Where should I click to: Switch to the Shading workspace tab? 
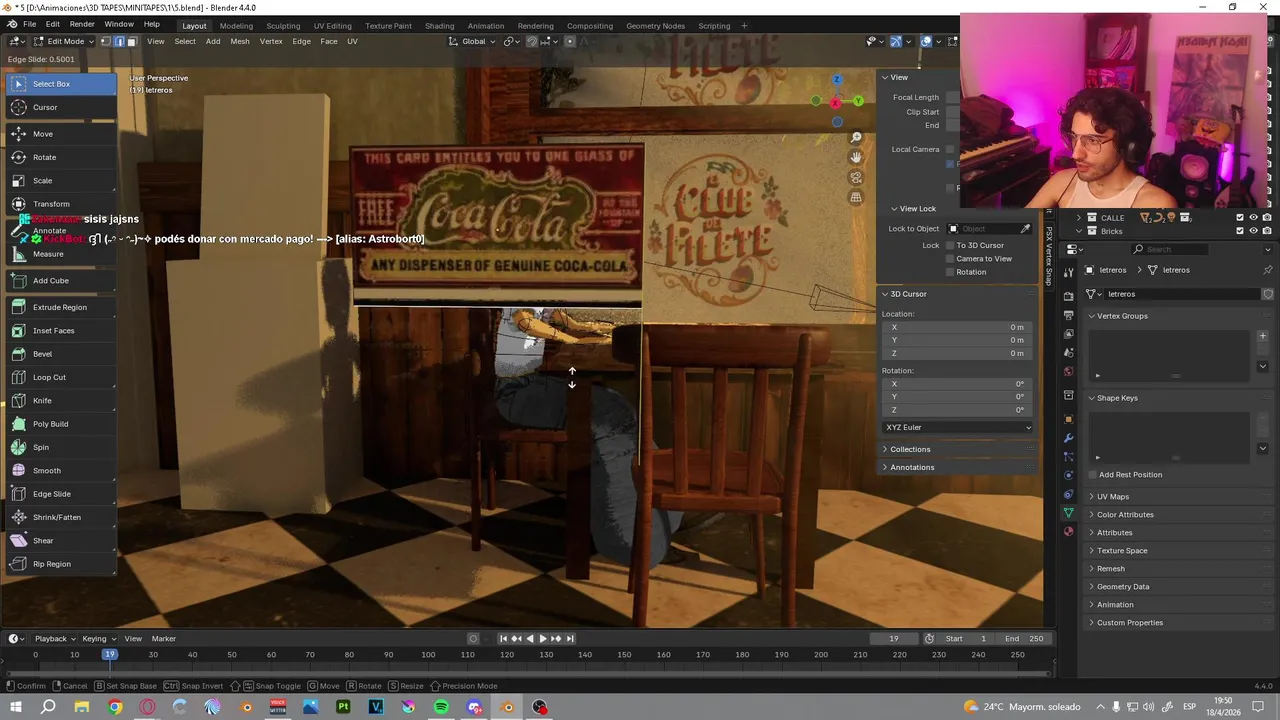point(439,25)
